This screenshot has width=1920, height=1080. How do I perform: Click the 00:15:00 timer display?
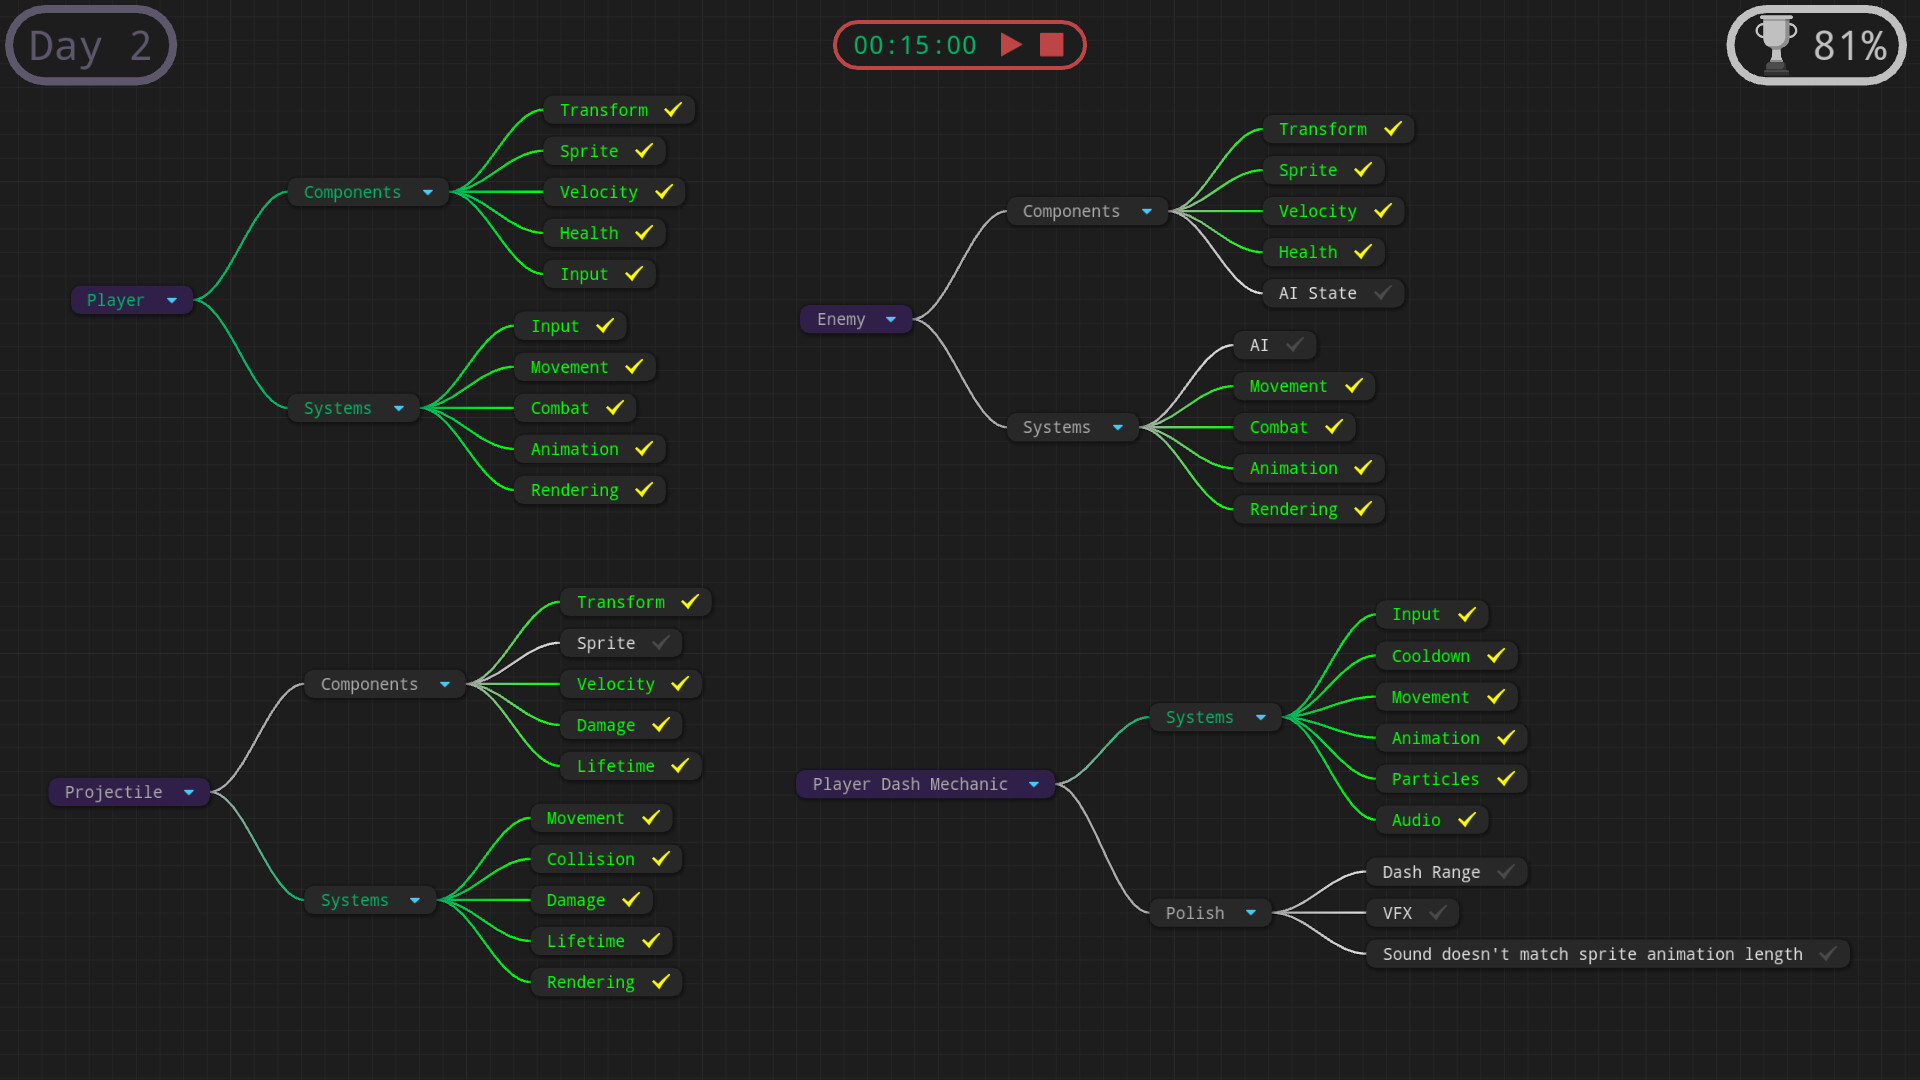[914, 45]
